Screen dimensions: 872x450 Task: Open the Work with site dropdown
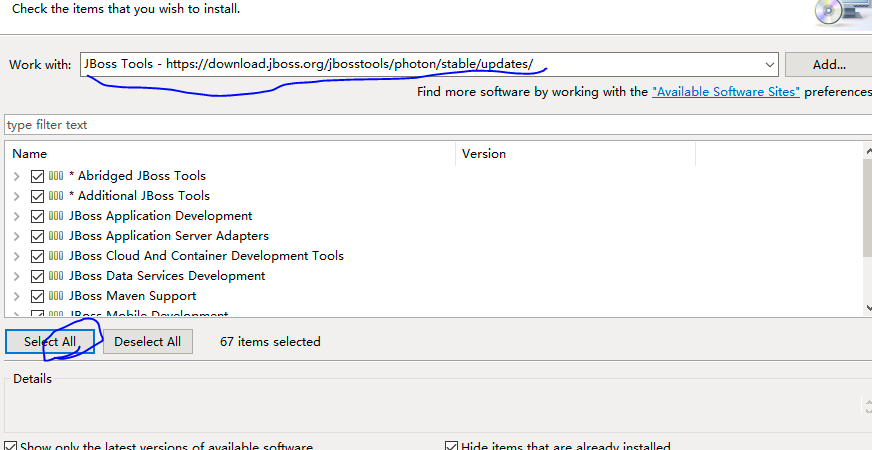point(770,65)
